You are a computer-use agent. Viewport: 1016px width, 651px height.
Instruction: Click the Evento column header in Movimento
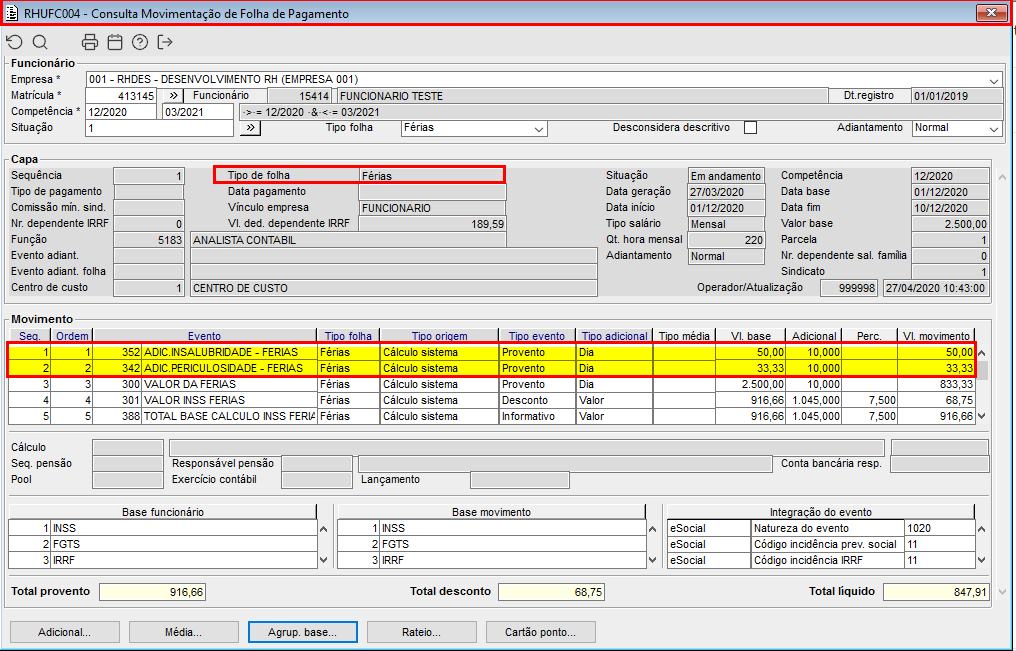[204, 336]
